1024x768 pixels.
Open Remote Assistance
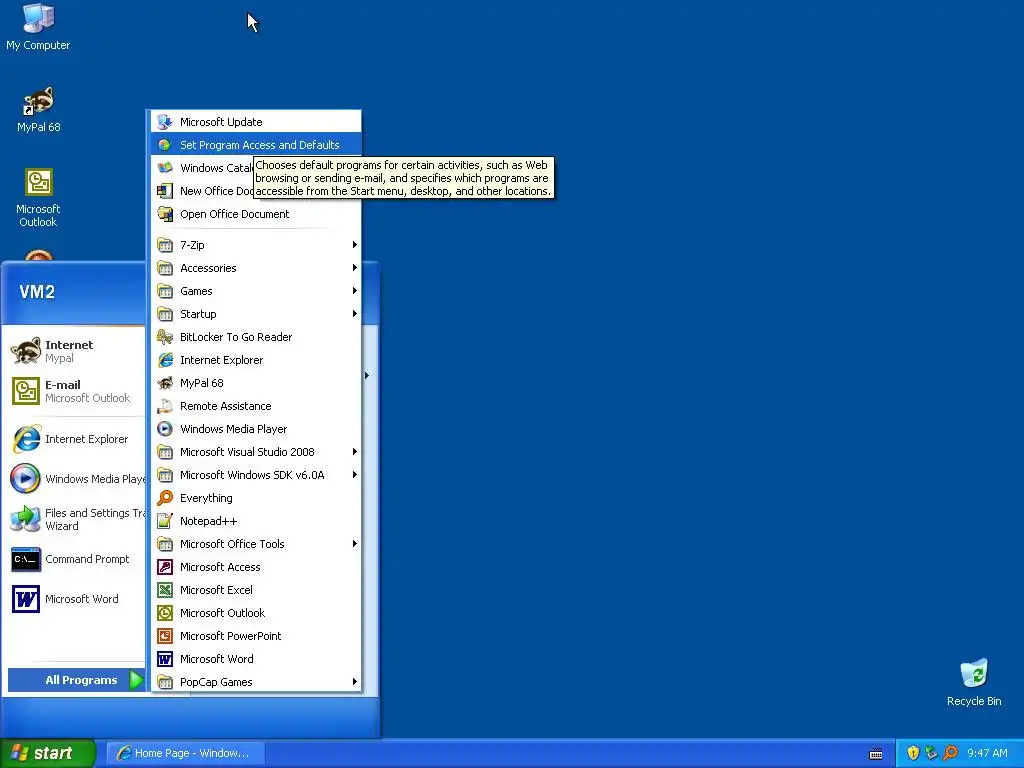point(255,406)
